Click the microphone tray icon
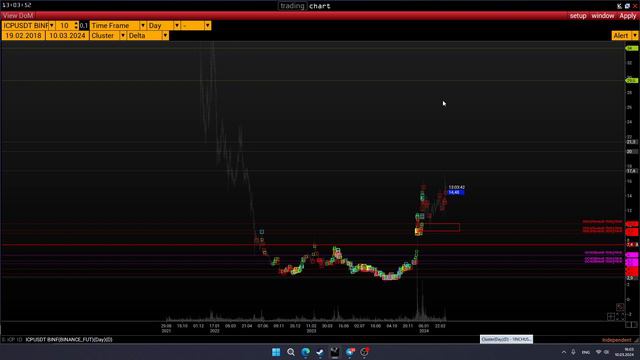Viewport: 640px width, 360px height. (x=573, y=352)
